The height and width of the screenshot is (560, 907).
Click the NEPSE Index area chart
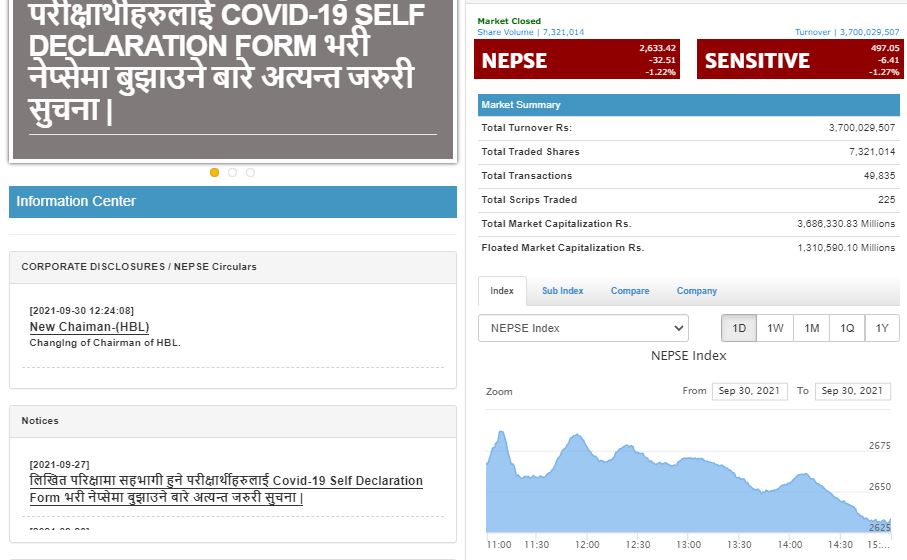[688, 483]
